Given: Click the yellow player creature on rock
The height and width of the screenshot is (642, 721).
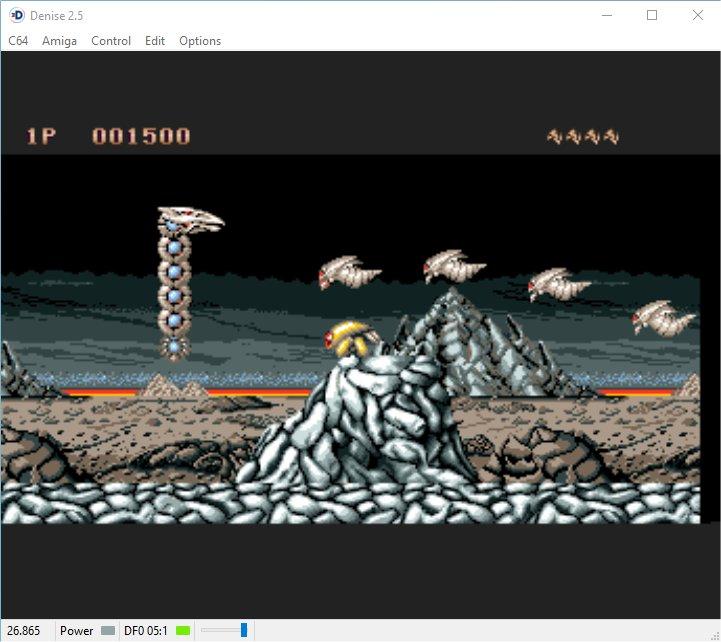Looking at the screenshot, I should tap(351, 339).
